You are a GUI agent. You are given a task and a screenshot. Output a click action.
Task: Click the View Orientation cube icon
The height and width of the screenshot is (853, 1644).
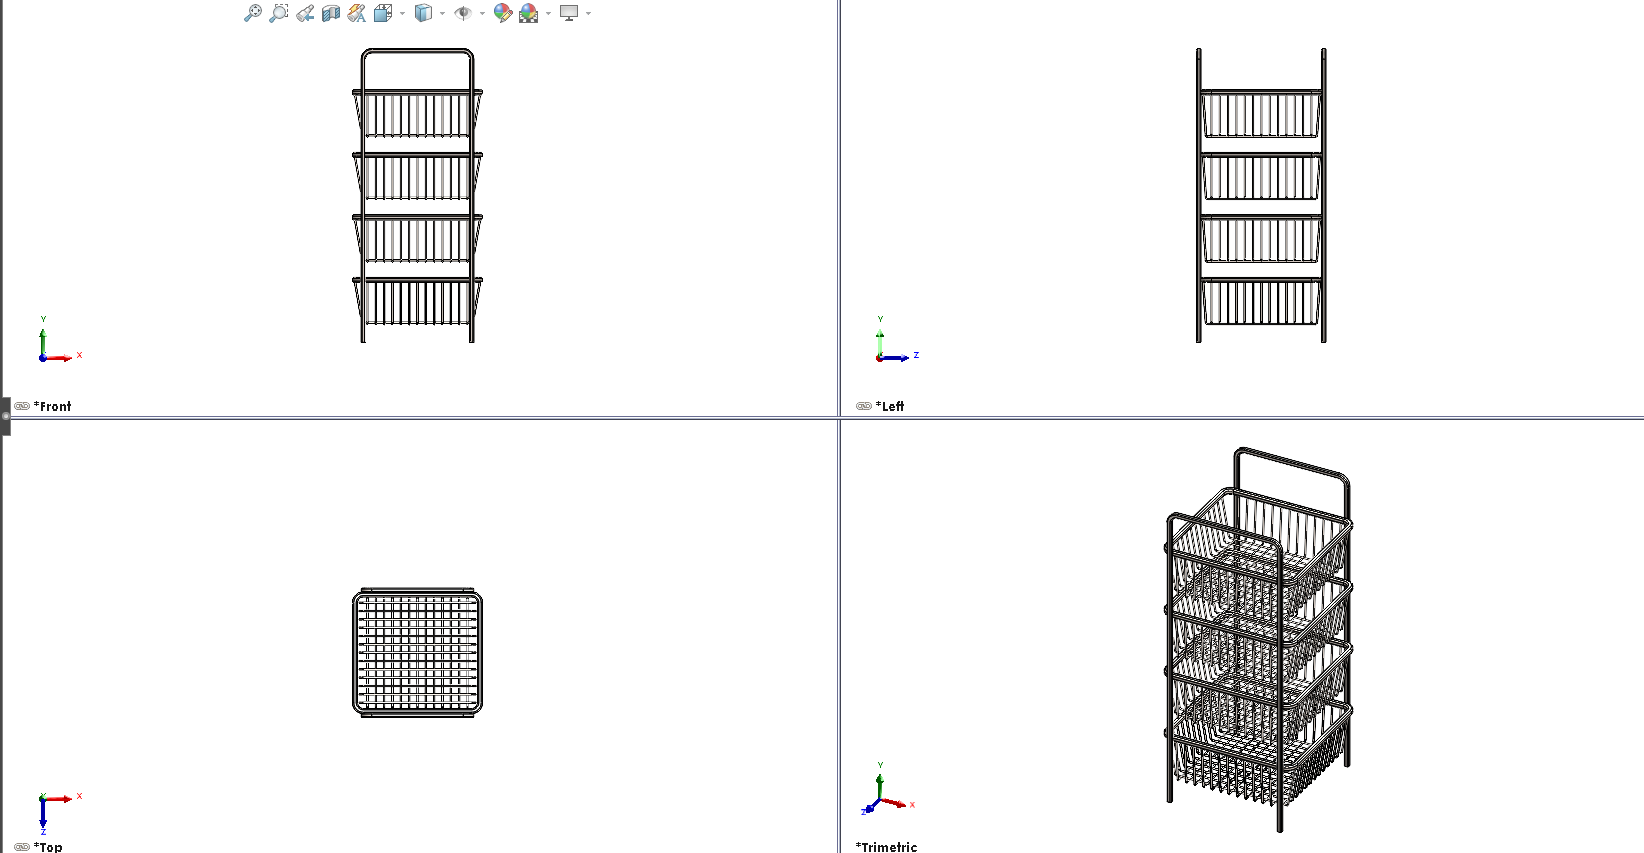coord(383,13)
